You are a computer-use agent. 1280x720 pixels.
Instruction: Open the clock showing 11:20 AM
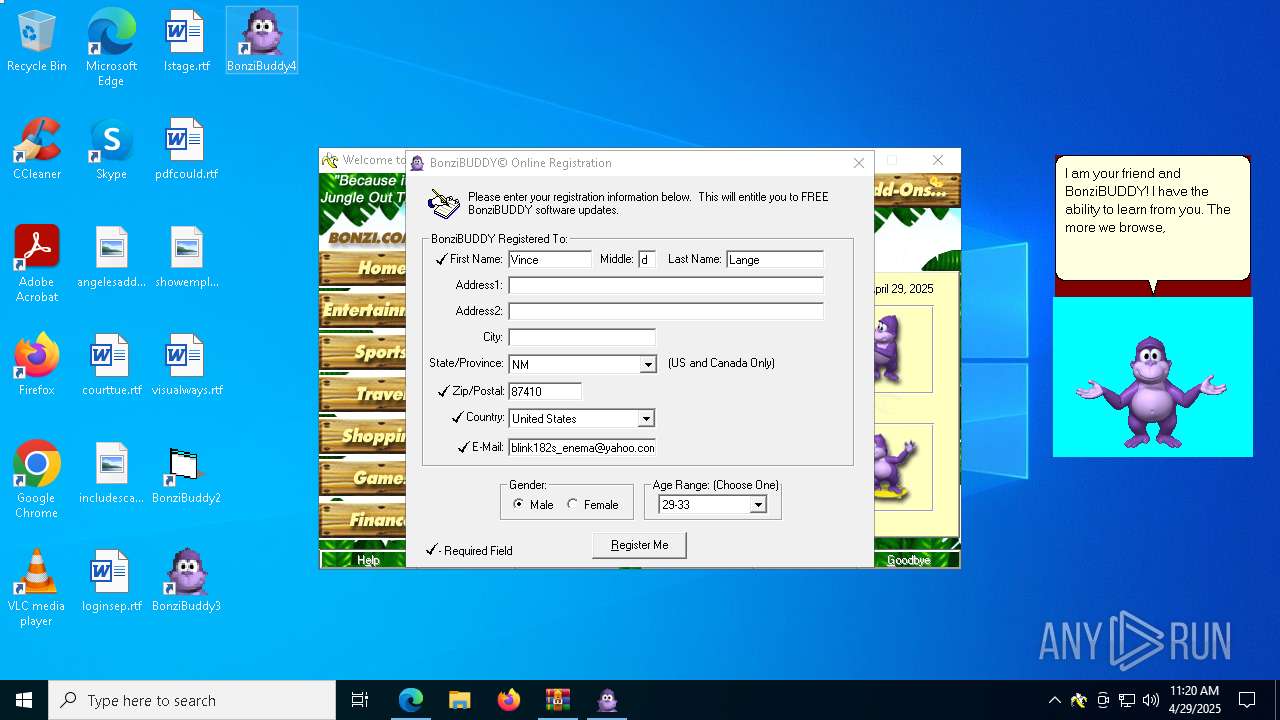(x=1194, y=700)
